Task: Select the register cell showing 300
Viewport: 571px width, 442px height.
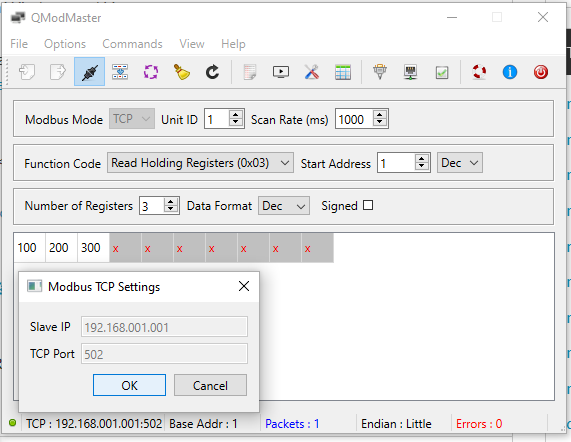Action: [x=93, y=248]
